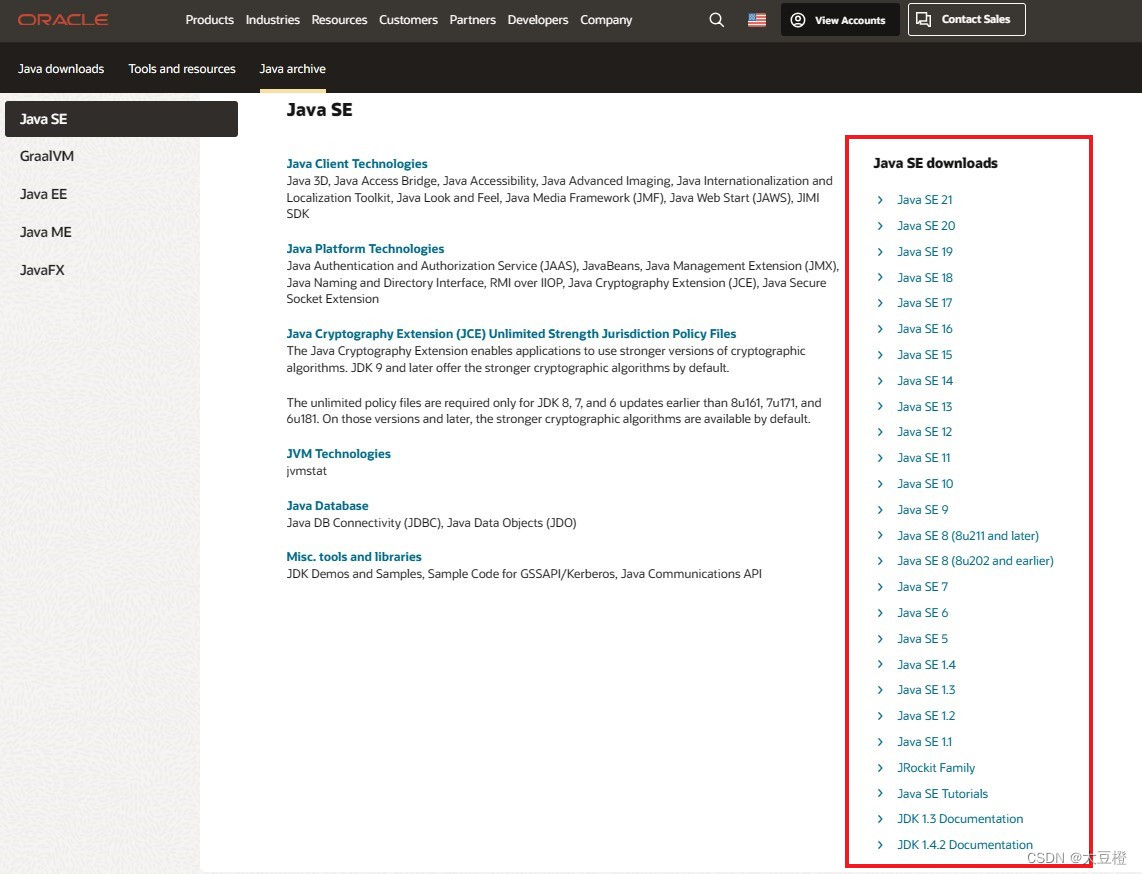Select Java downloads in the top menu
The image size is (1142, 874).
click(61, 68)
